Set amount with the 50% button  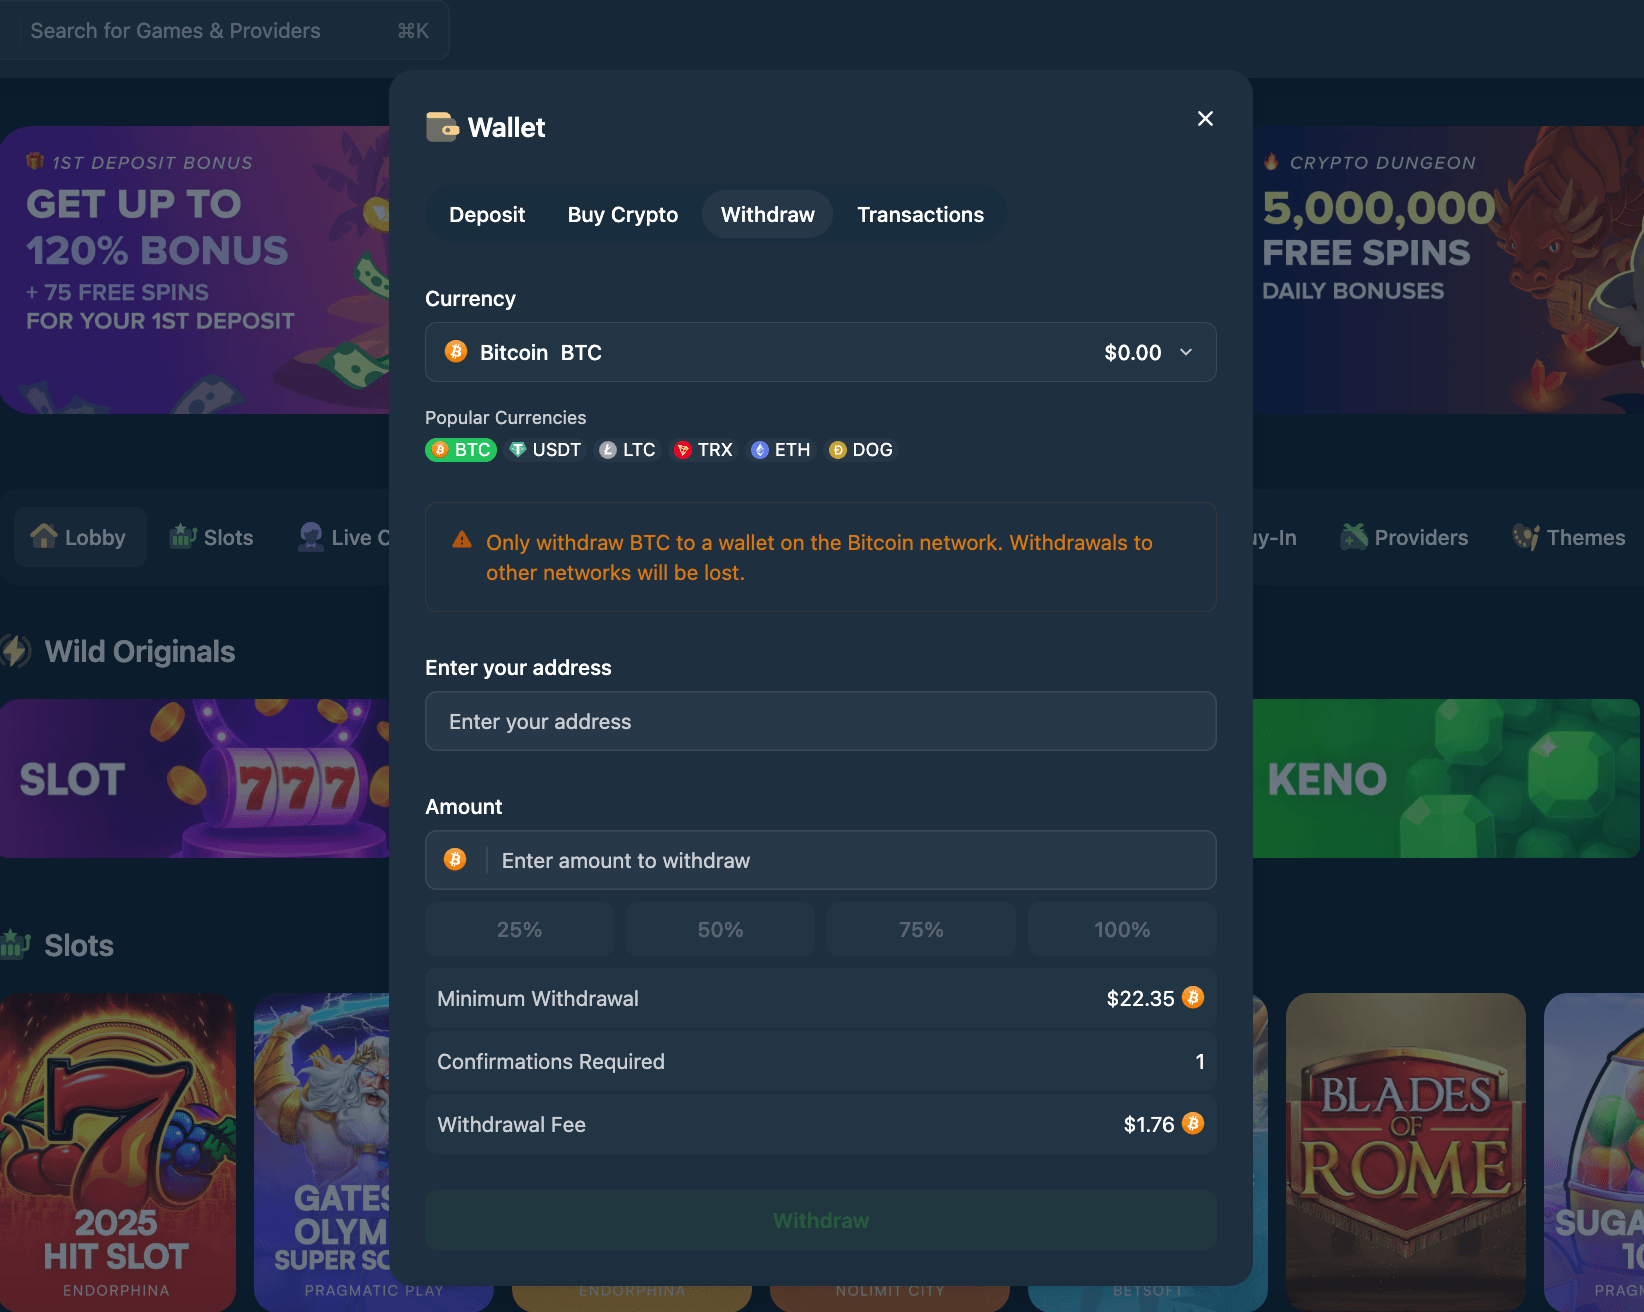coord(720,930)
